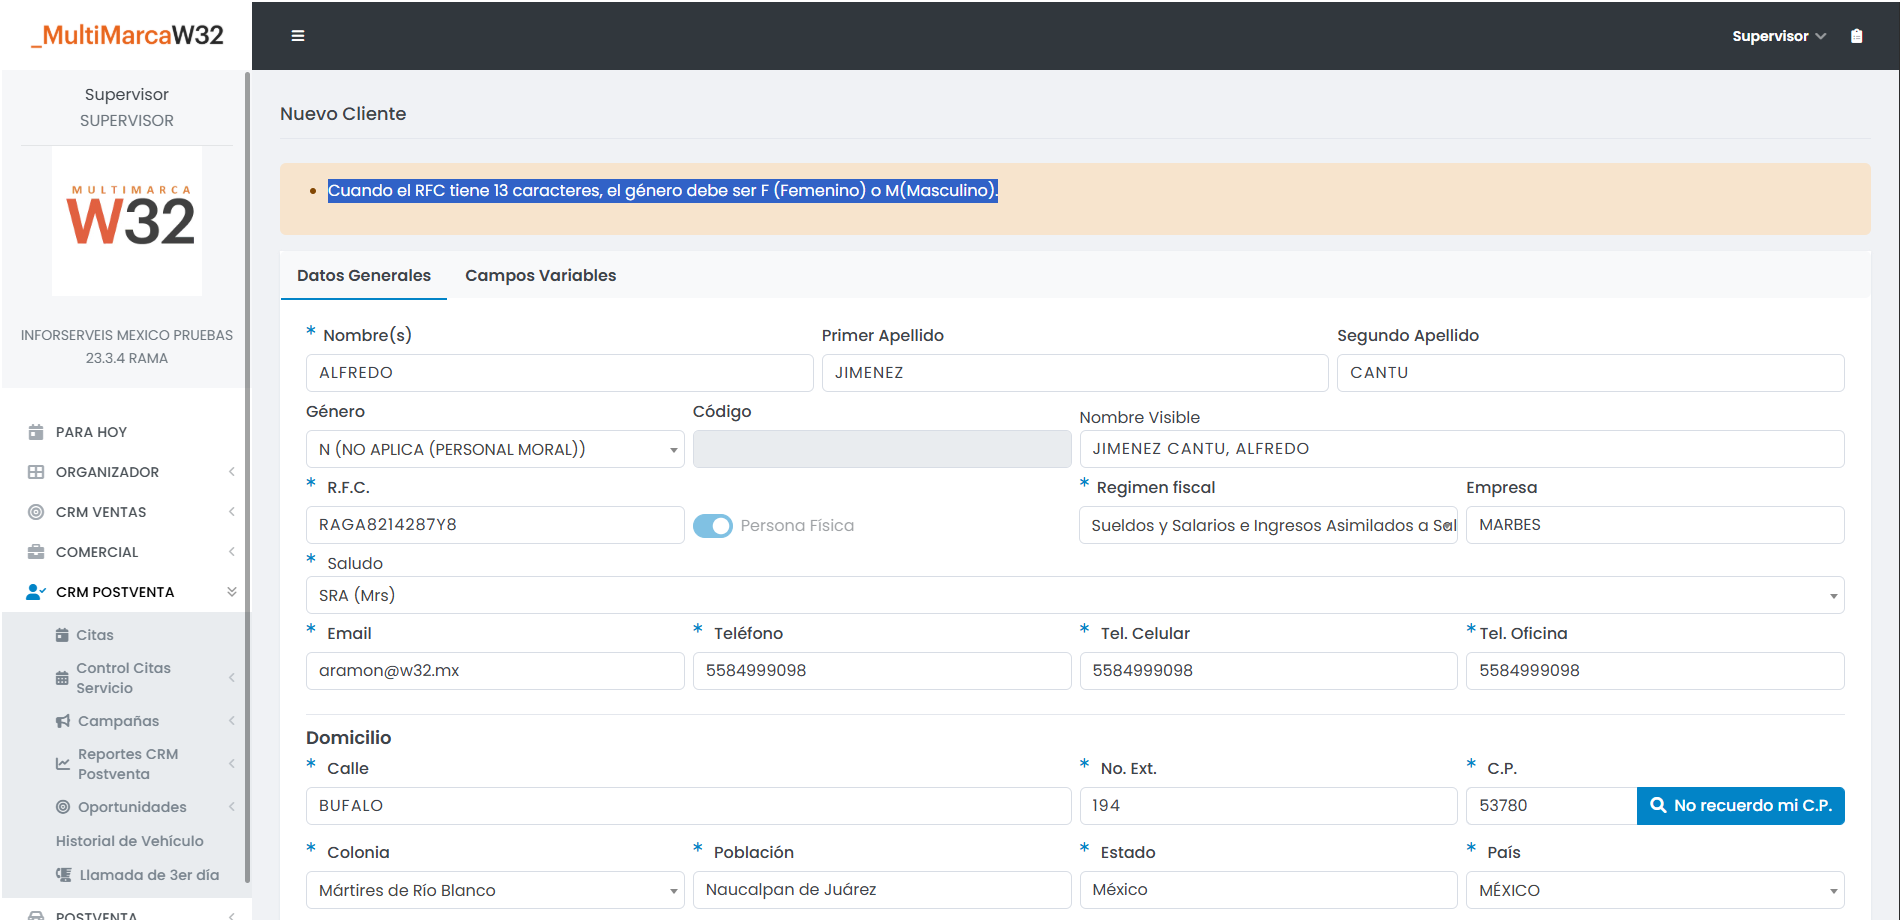
Task: Click the Oportunidades icon in sidebar
Action: point(63,807)
